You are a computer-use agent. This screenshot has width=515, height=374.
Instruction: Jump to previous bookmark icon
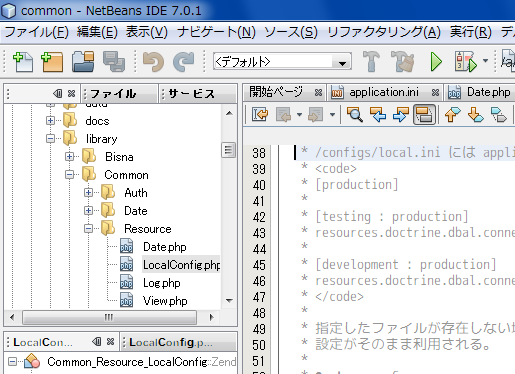453,115
